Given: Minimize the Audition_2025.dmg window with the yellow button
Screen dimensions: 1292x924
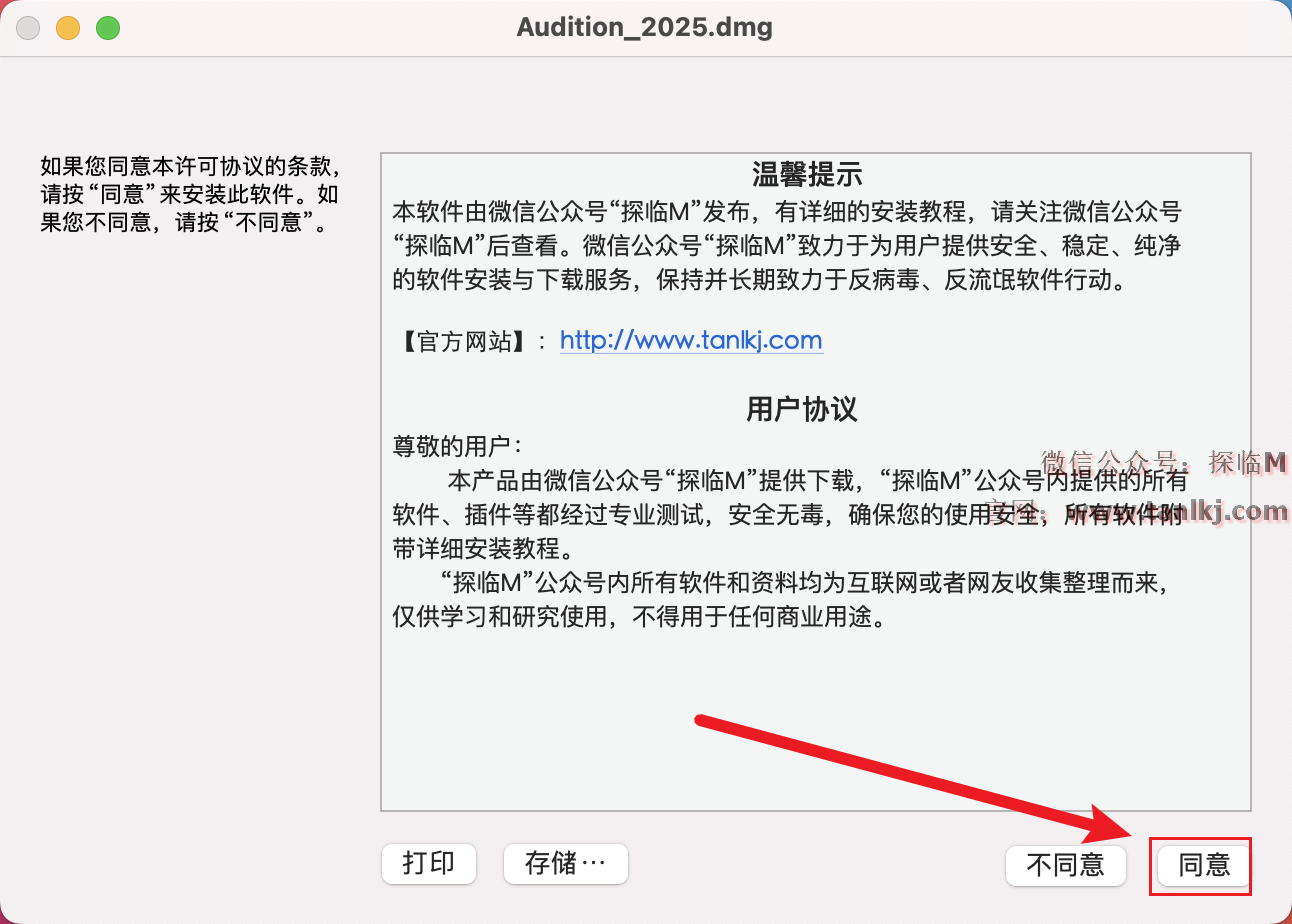Looking at the screenshot, I should tap(68, 28).
